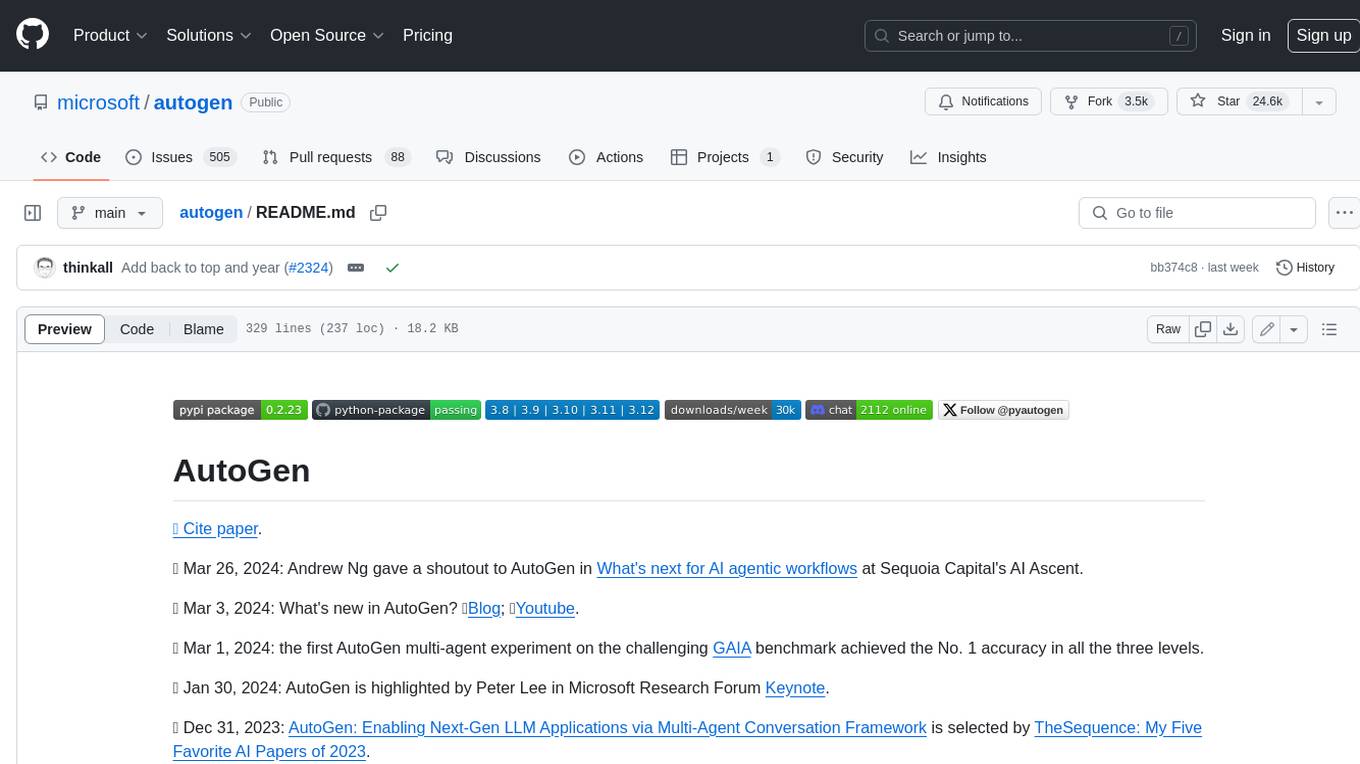Viewport: 1360px width, 764px height.
Task: Open the Insights tab
Action: pyautogui.click(x=948, y=157)
